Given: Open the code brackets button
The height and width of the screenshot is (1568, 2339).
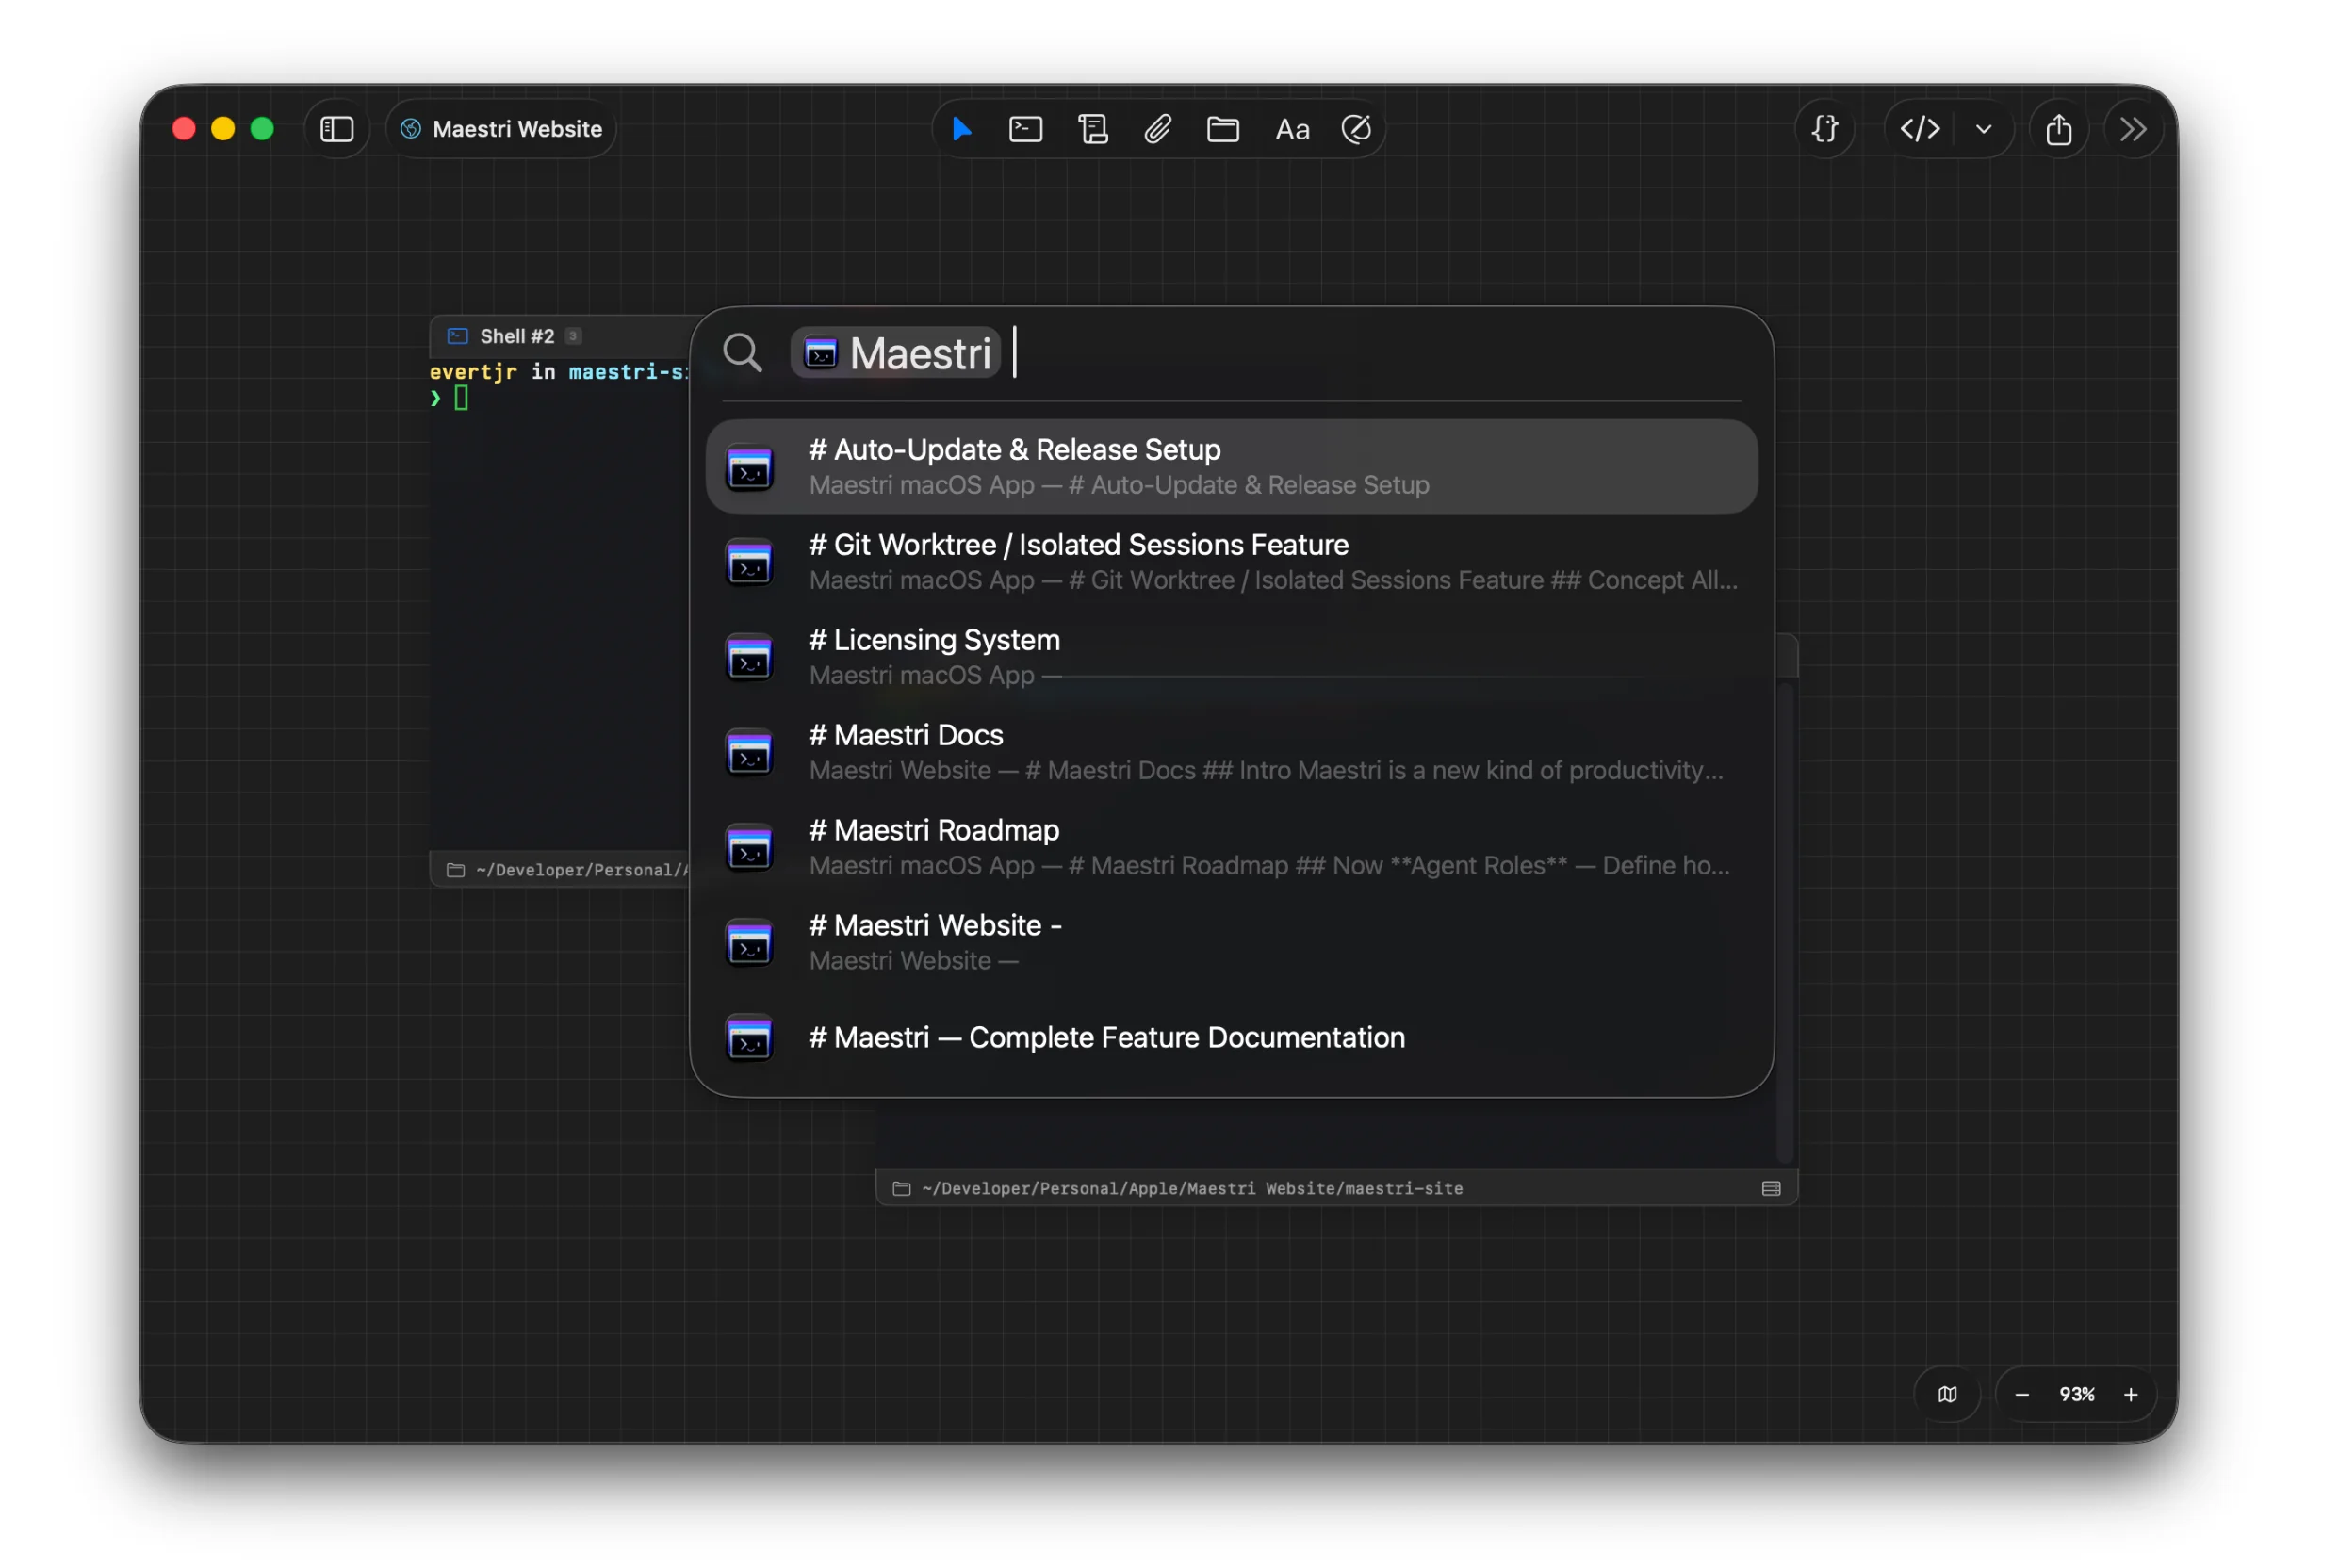Looking at the screenshot, I should [1920, 129].
